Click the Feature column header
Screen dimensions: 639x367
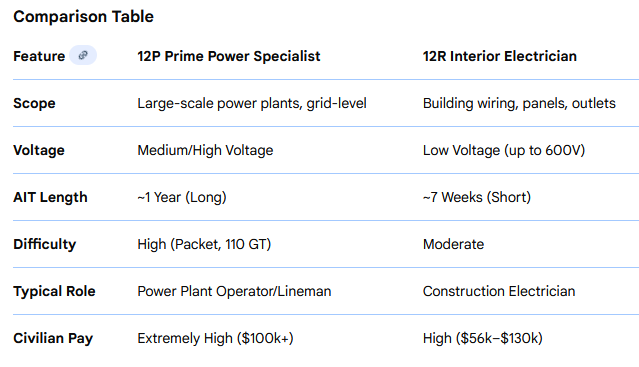tap(39, 56)
